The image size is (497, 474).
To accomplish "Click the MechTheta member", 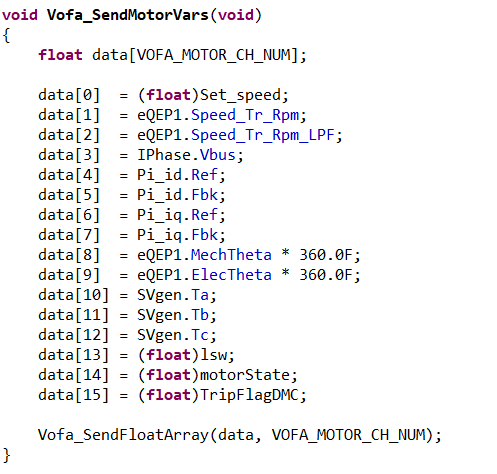I will (231, 255).
